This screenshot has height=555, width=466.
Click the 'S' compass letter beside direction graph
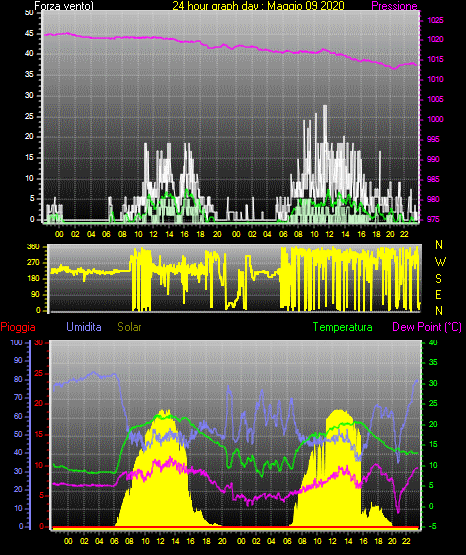[438, 279]
